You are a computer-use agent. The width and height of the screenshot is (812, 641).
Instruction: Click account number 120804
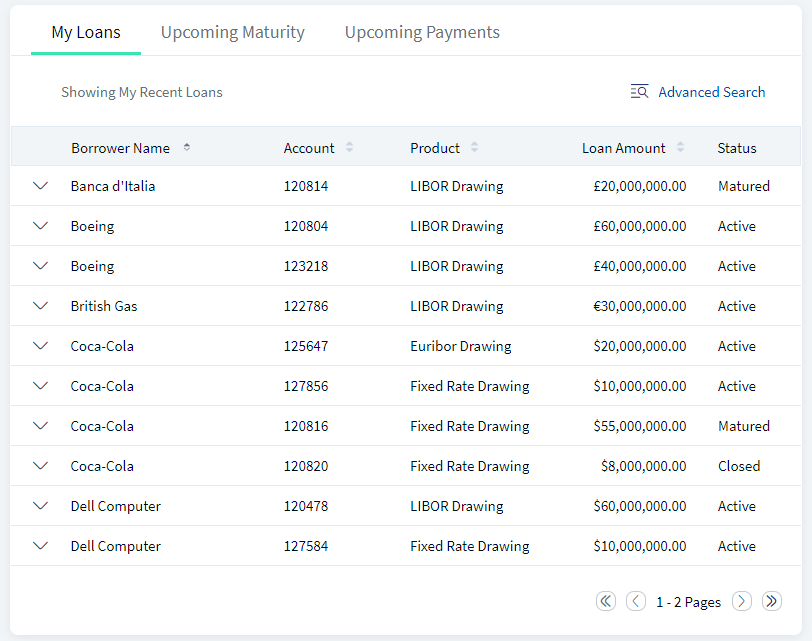click(x=306, y=226)
